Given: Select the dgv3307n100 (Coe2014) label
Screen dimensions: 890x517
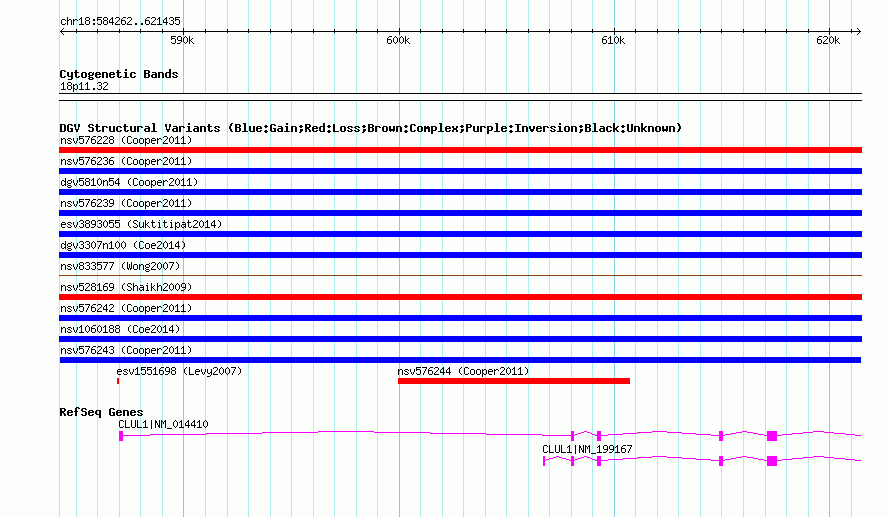Looking at the screenshot, I should click(123, 245).
